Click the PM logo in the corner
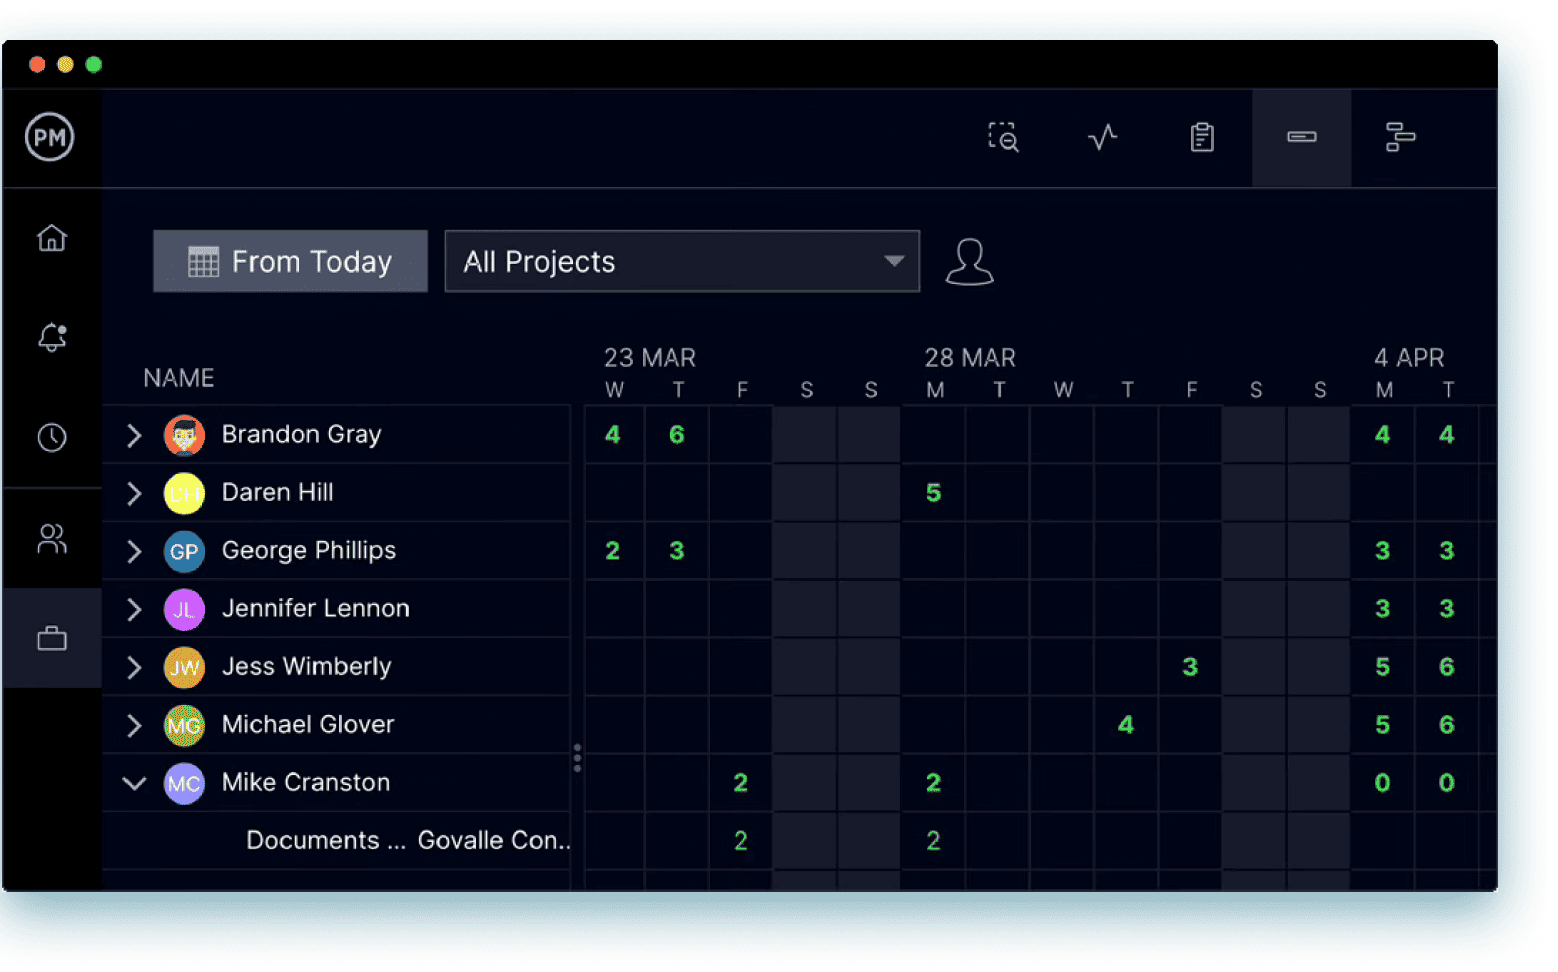 (x=47, y=137)
